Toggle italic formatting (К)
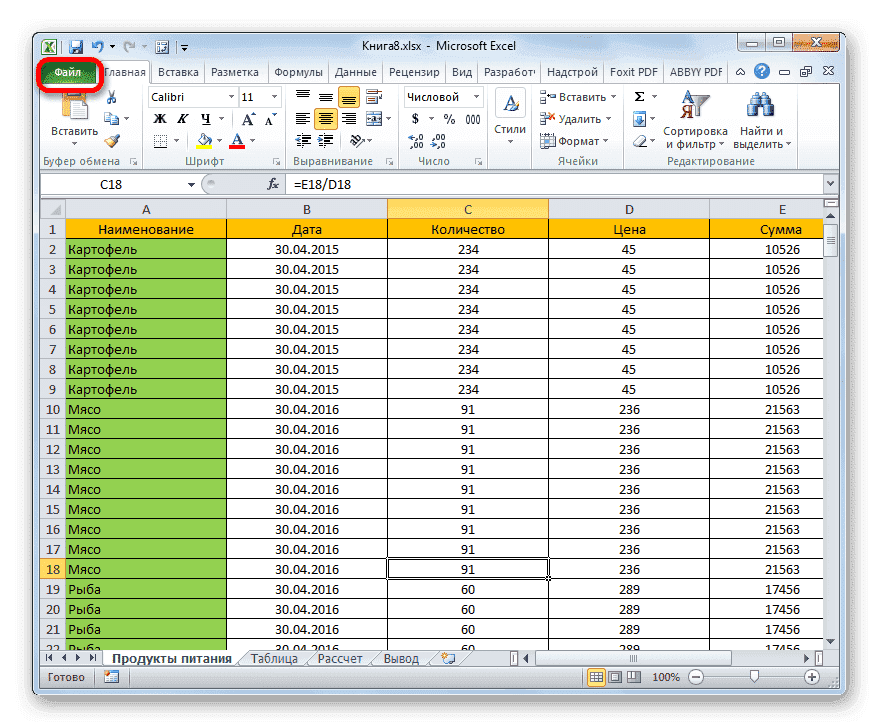The height and width of the screenshot is (728, 879). (x=183, y=117)
